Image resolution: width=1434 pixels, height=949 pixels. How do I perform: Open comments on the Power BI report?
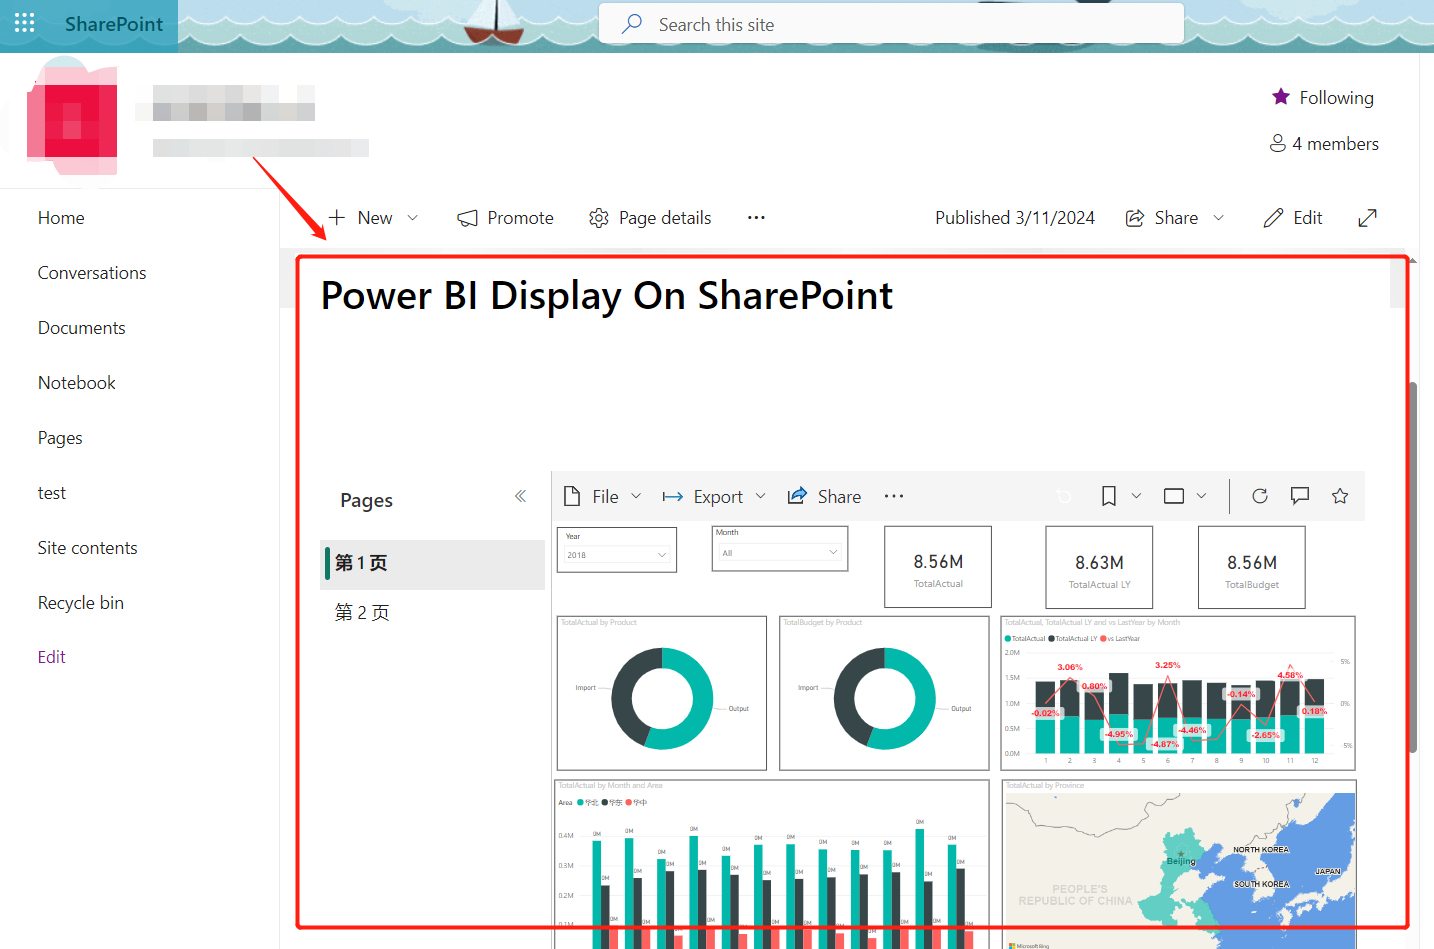click(1299, 495)
